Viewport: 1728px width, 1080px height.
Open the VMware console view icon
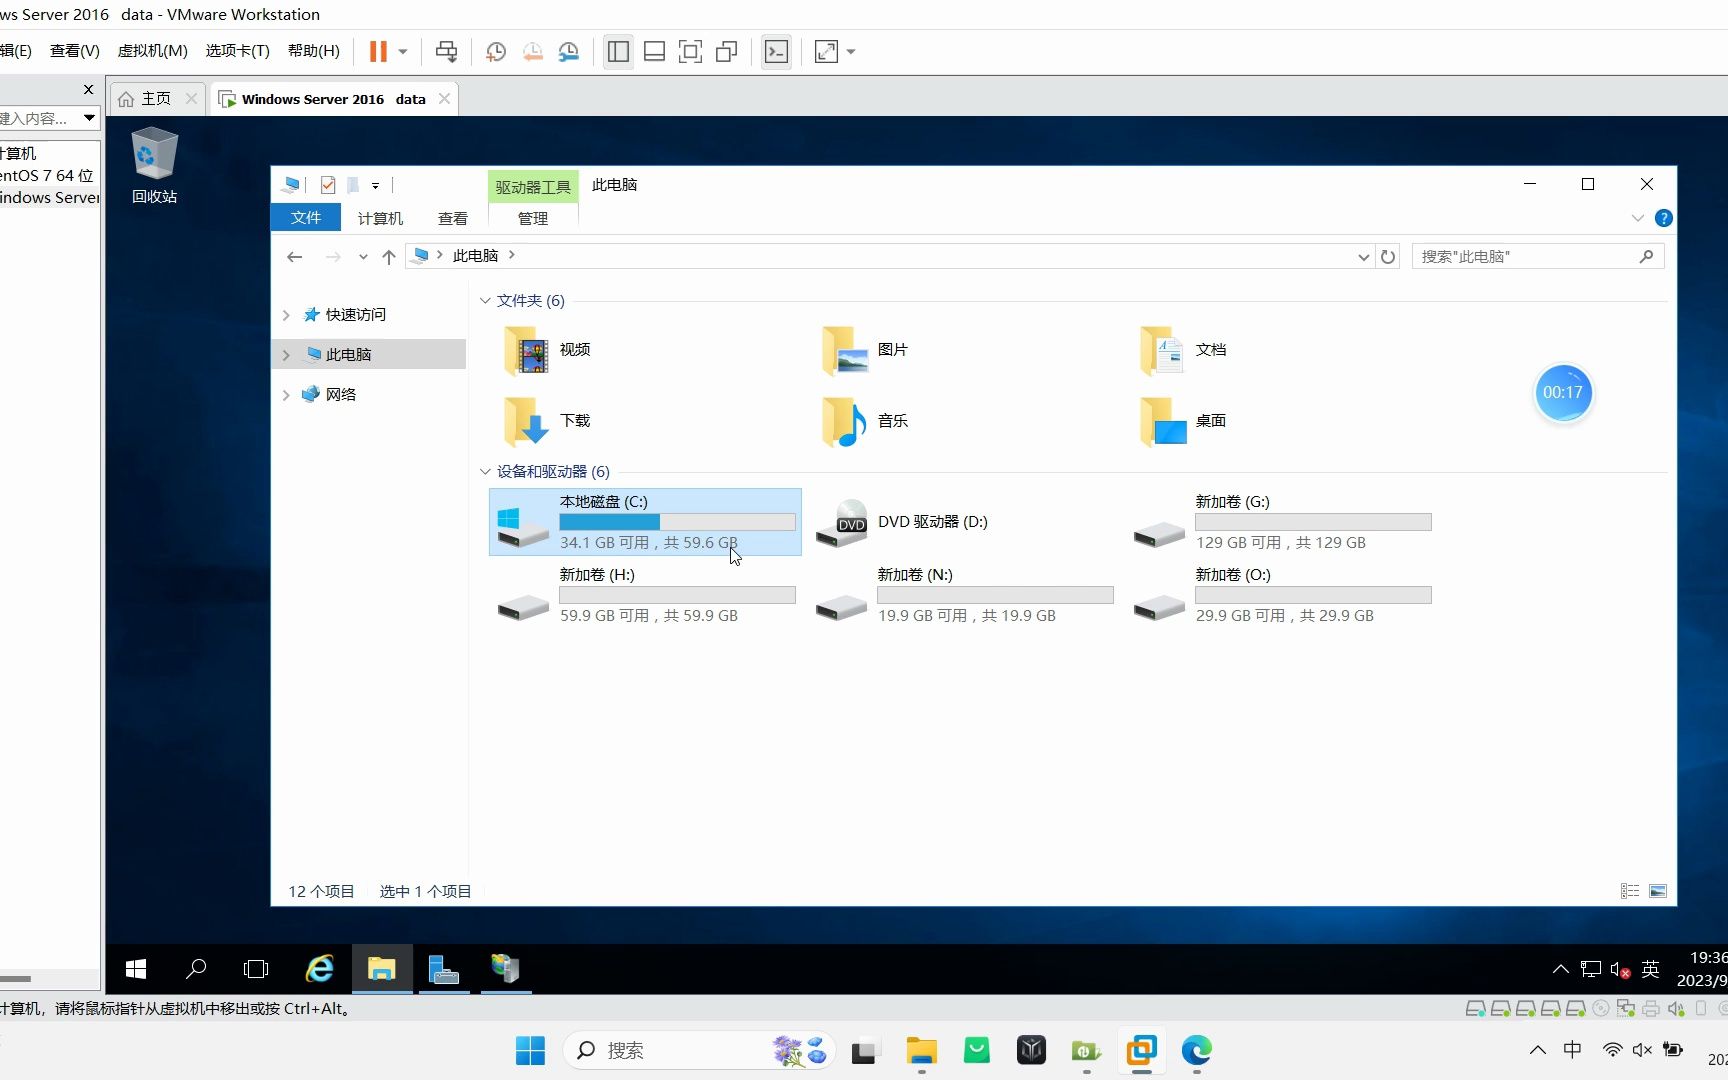[777, 52]
